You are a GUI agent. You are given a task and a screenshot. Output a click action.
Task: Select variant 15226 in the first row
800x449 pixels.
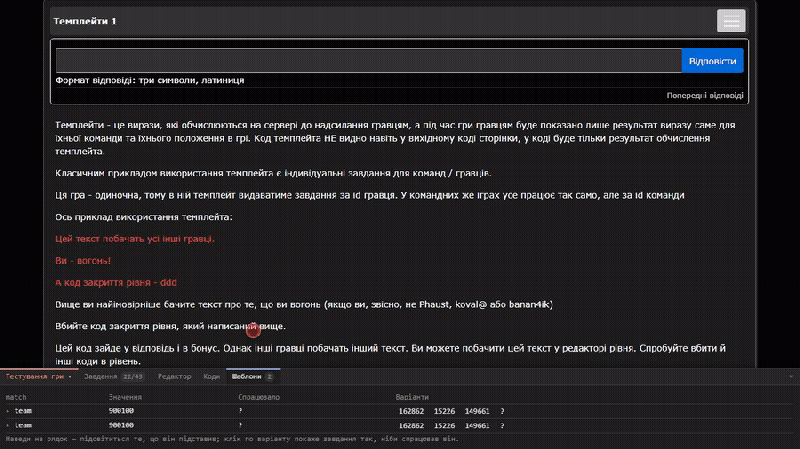444,411
